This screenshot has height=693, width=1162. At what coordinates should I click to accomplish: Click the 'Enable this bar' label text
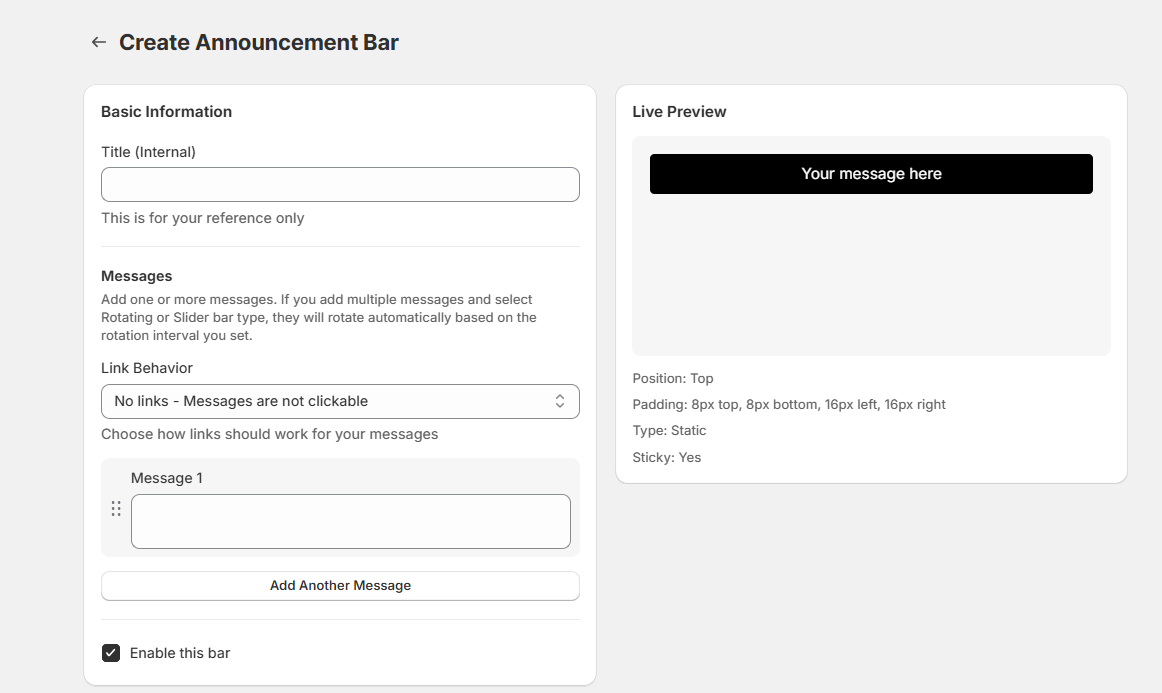[180, 653]
